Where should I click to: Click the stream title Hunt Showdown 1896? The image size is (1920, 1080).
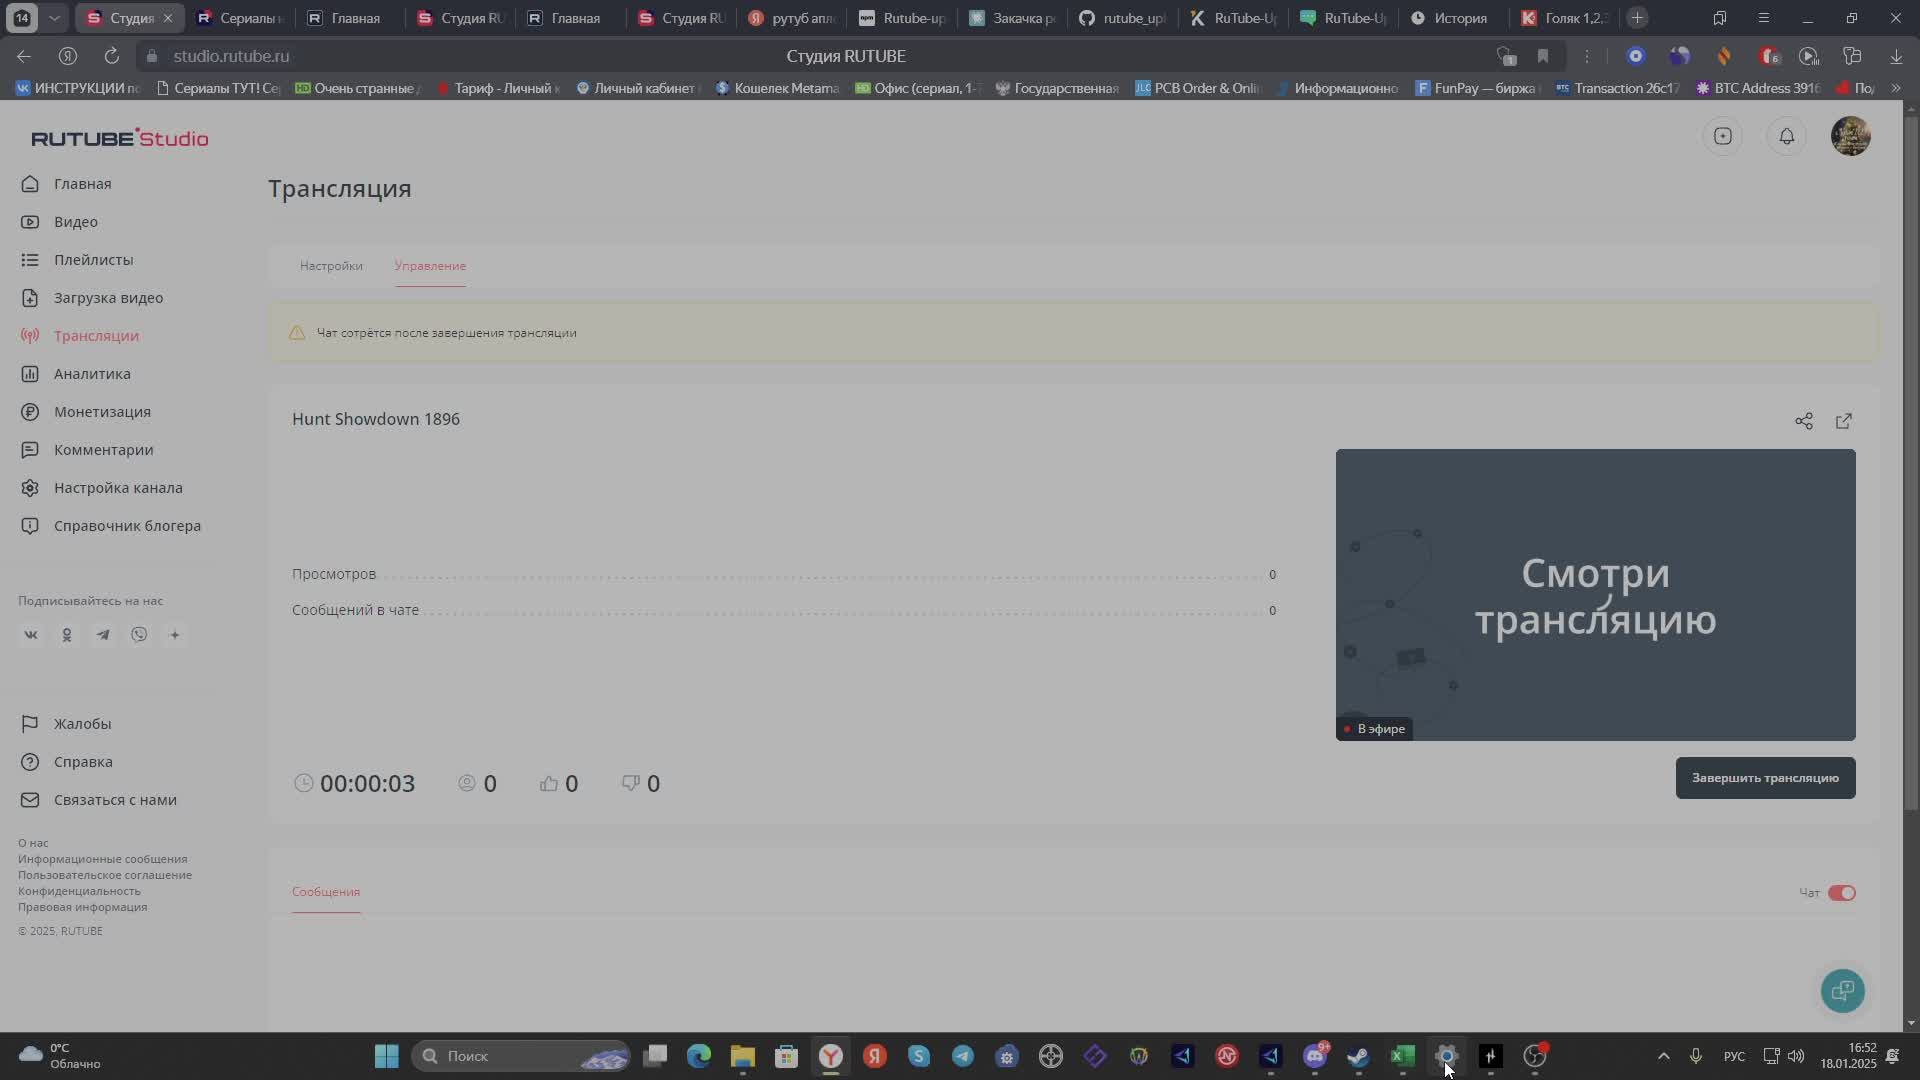(376, 419)
